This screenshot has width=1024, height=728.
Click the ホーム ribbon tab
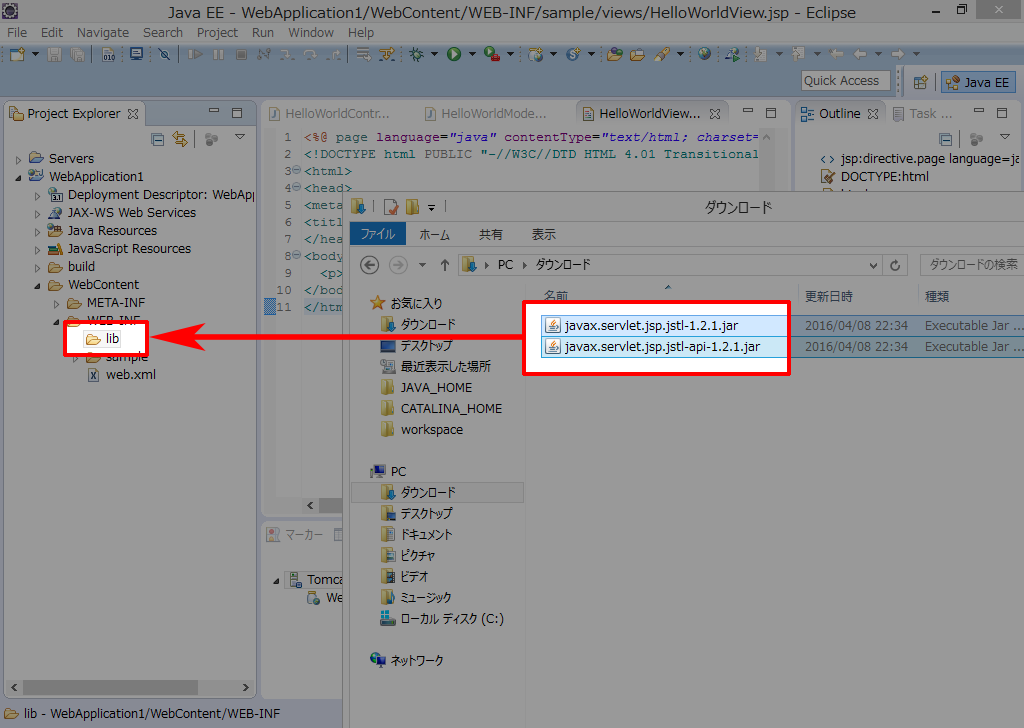point(434,234)
